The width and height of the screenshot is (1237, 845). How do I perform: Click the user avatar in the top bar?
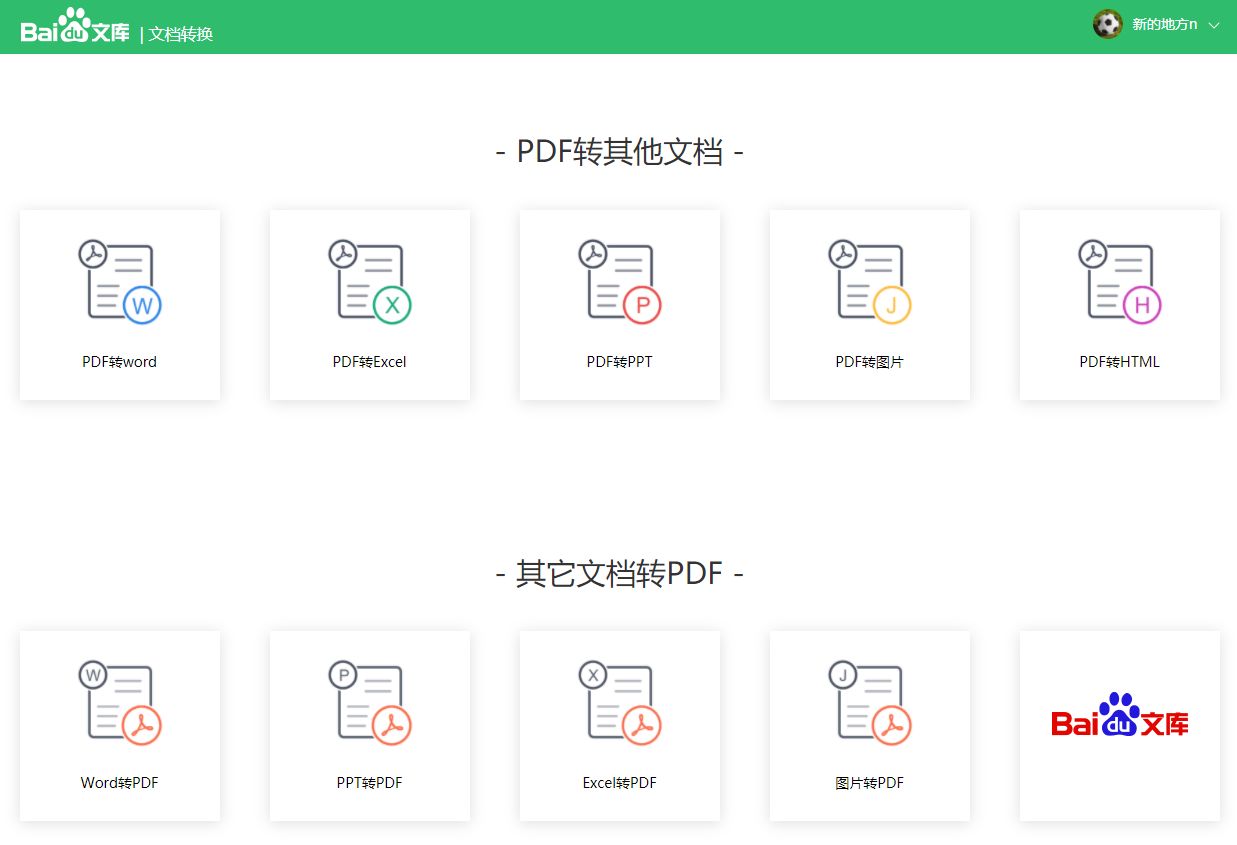point(1107,24)
